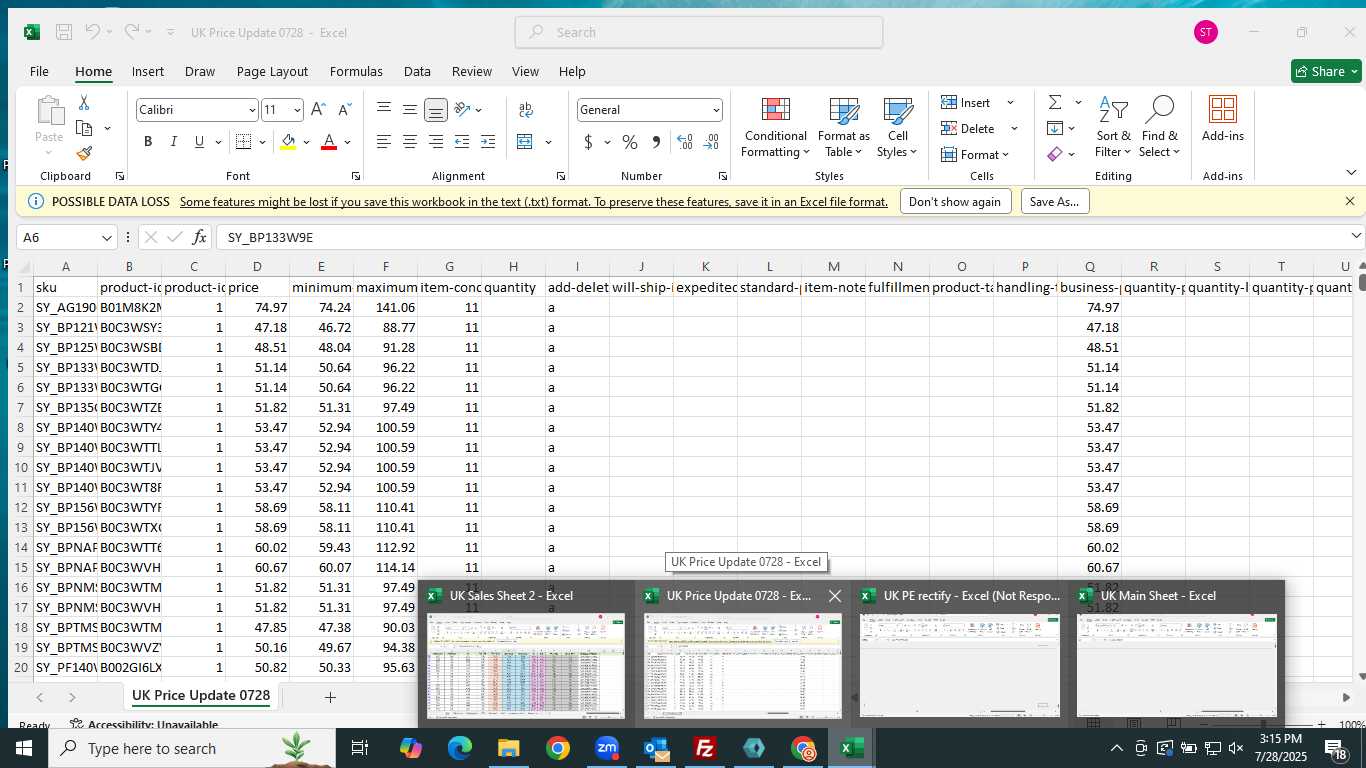Click the Save As... button

(1055, 201)
